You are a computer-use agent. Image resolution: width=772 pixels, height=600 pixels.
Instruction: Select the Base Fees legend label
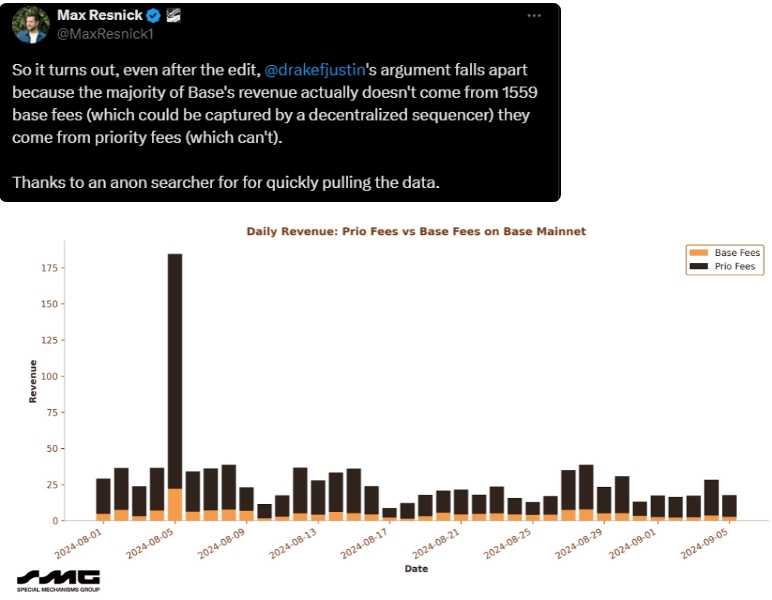pos(737,253)
